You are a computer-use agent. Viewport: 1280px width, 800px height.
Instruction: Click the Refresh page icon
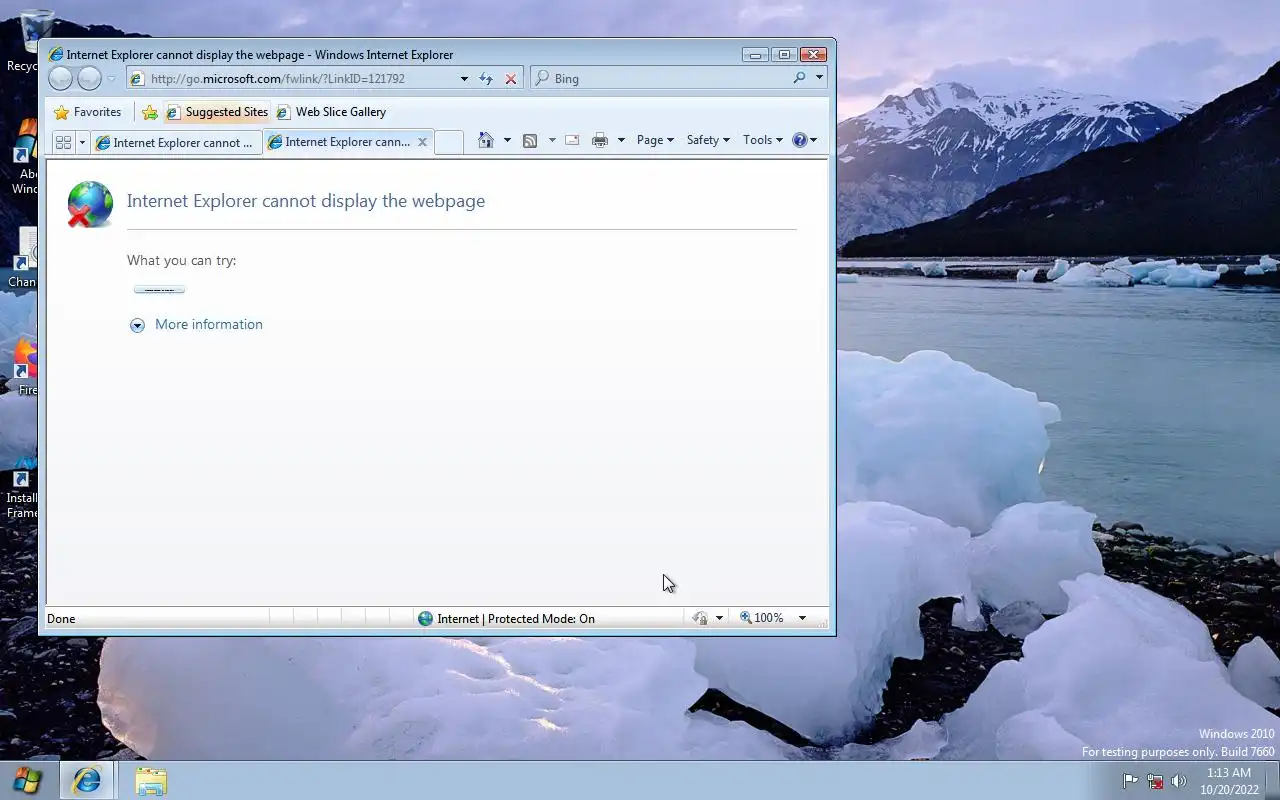point(486,79)
